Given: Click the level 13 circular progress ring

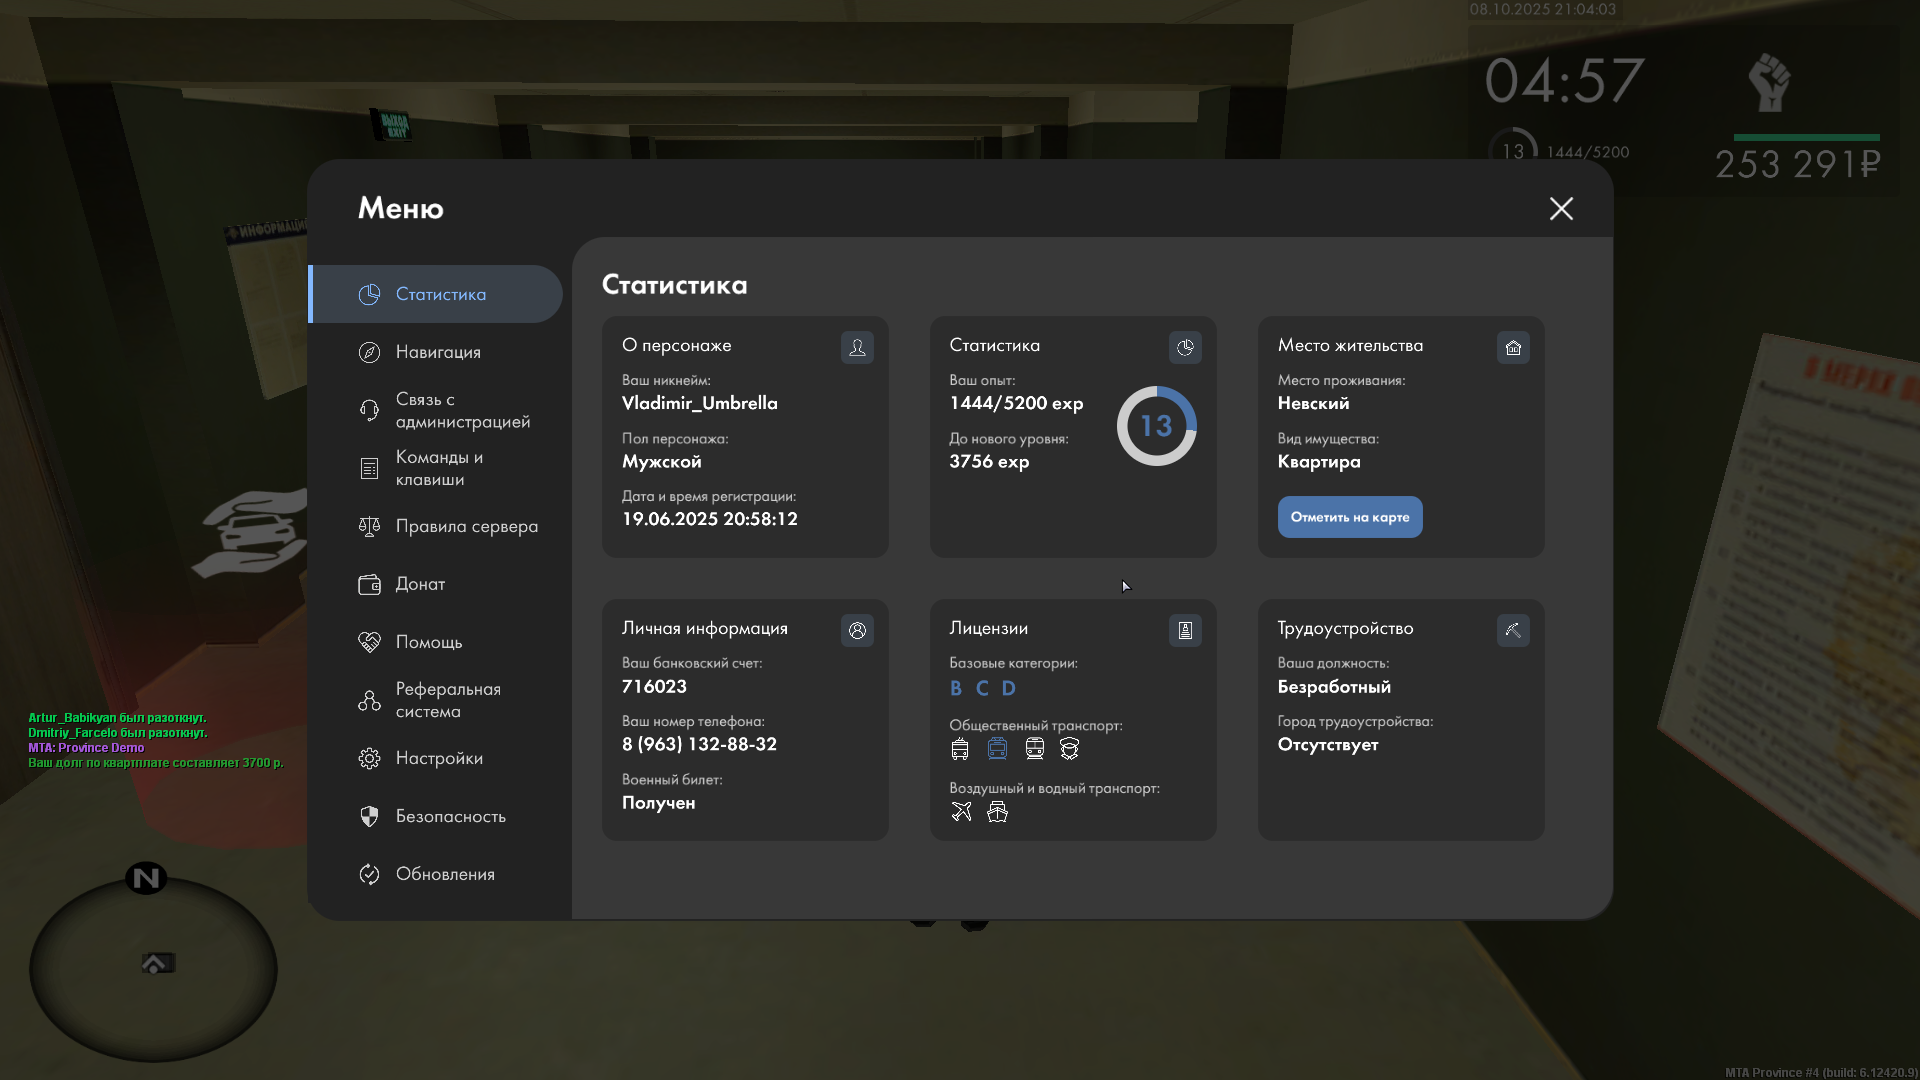Looking at the screenshot, I should 1156,426.
